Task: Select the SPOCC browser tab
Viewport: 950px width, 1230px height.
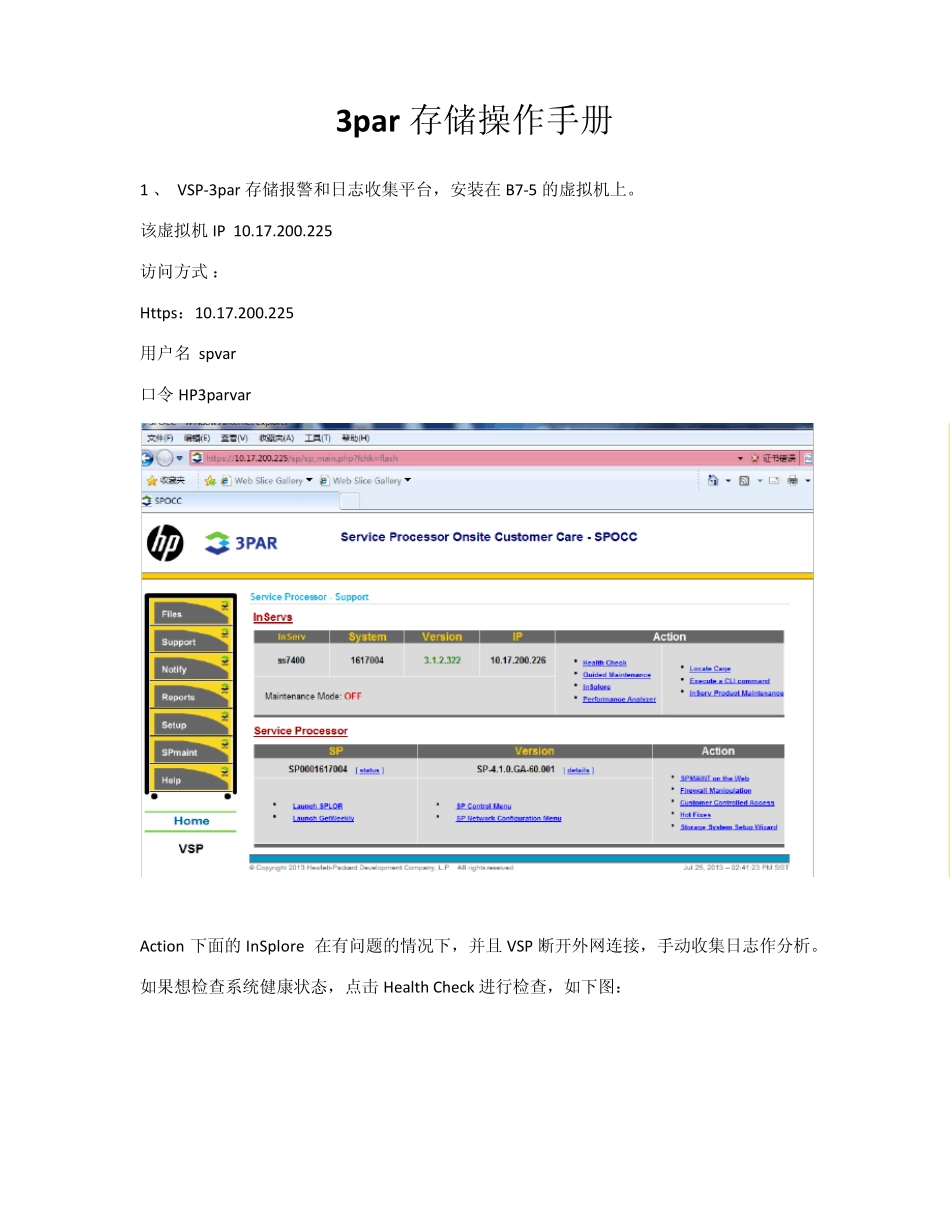Action: (x=240, y=501)
